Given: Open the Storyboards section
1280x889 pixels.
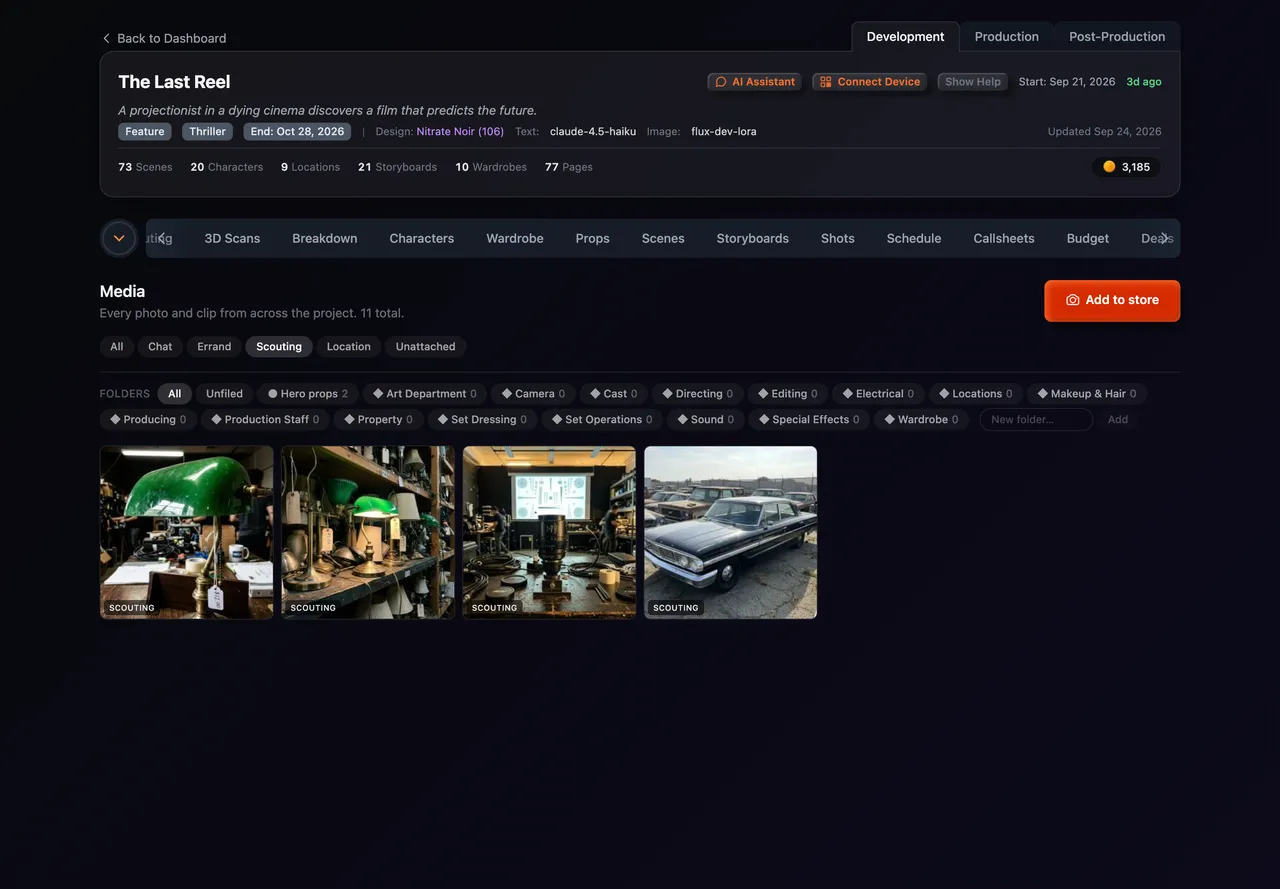Looking at the screenshot, I should [x=752, y=238].
